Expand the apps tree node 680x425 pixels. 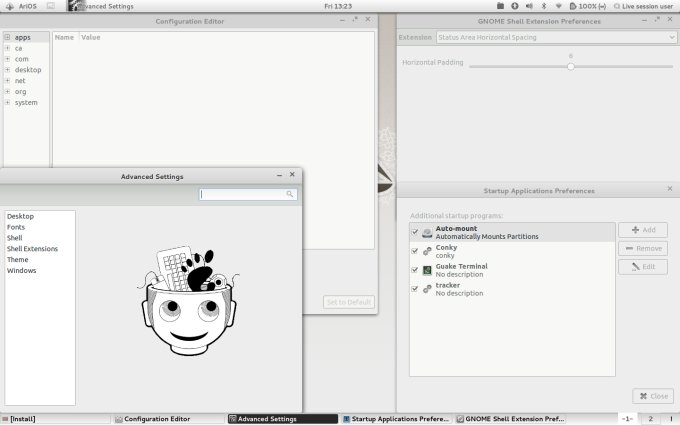[x=7, y=37]
